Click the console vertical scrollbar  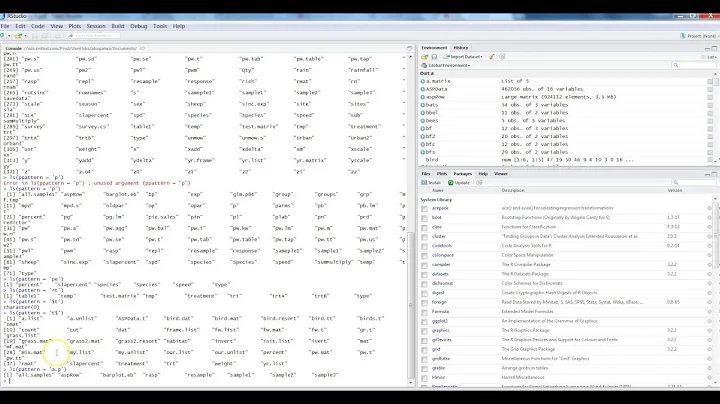(411, 305)
